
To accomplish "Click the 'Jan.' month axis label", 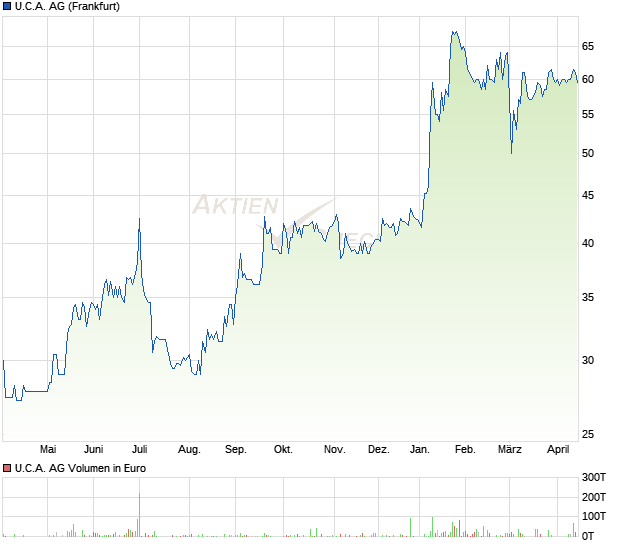I will [420, 450].
